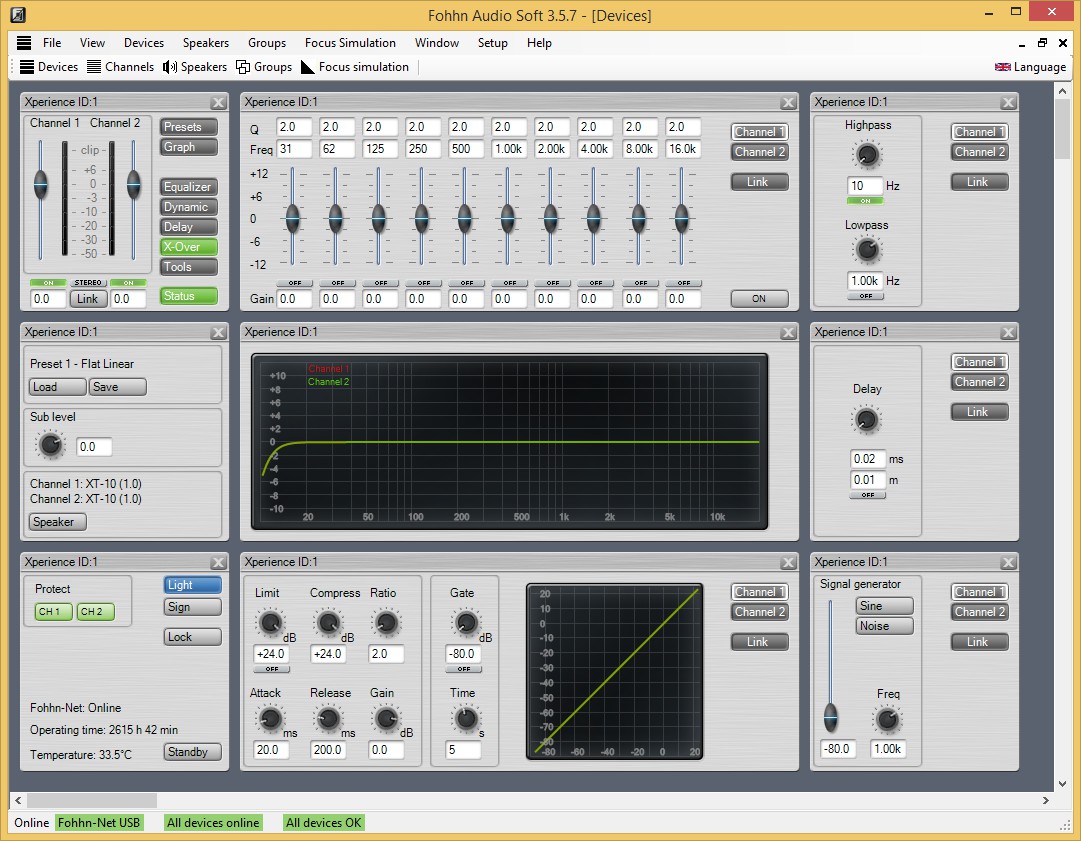Open the Devices menu
Screen dimensions: 1081x841
pos(144,43)
